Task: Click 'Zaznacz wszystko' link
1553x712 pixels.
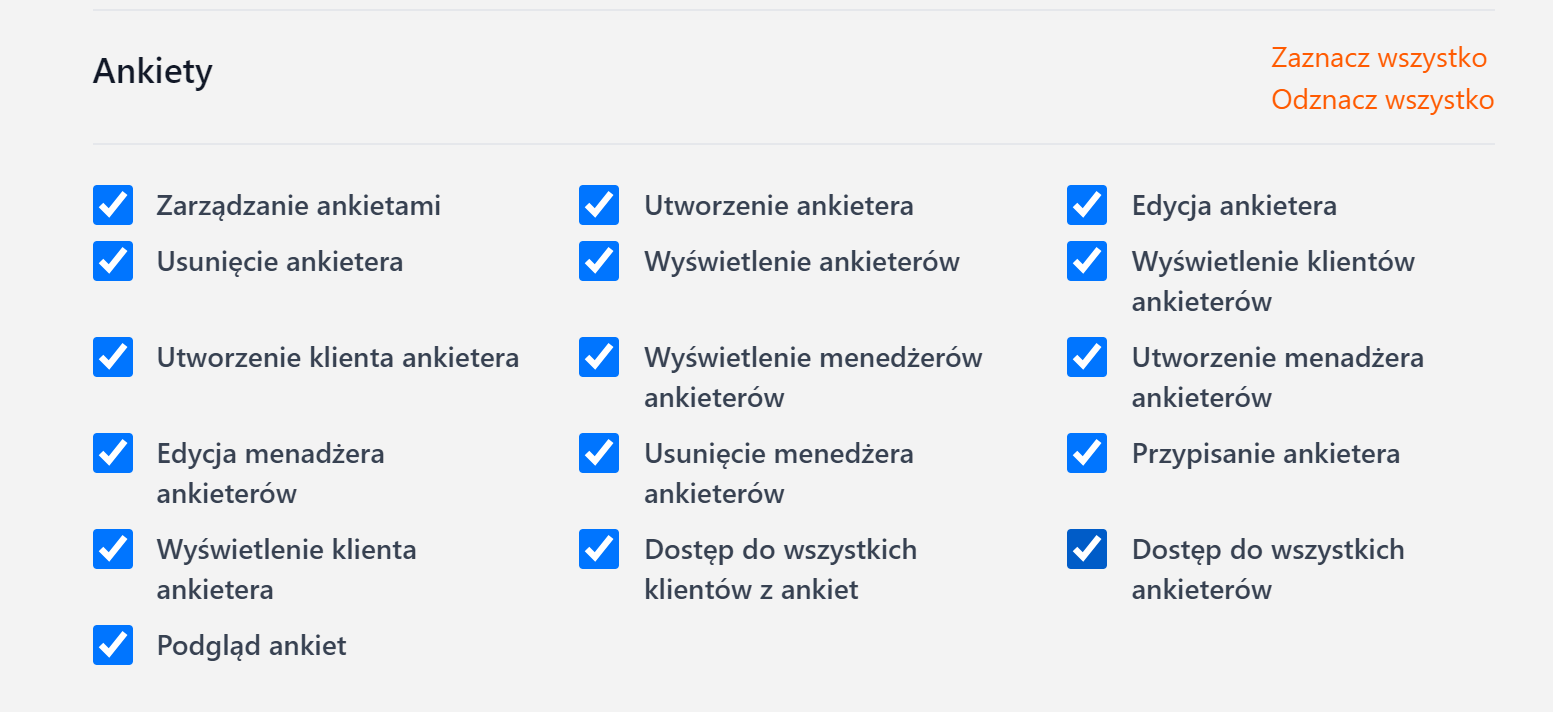Action: 1378,58
